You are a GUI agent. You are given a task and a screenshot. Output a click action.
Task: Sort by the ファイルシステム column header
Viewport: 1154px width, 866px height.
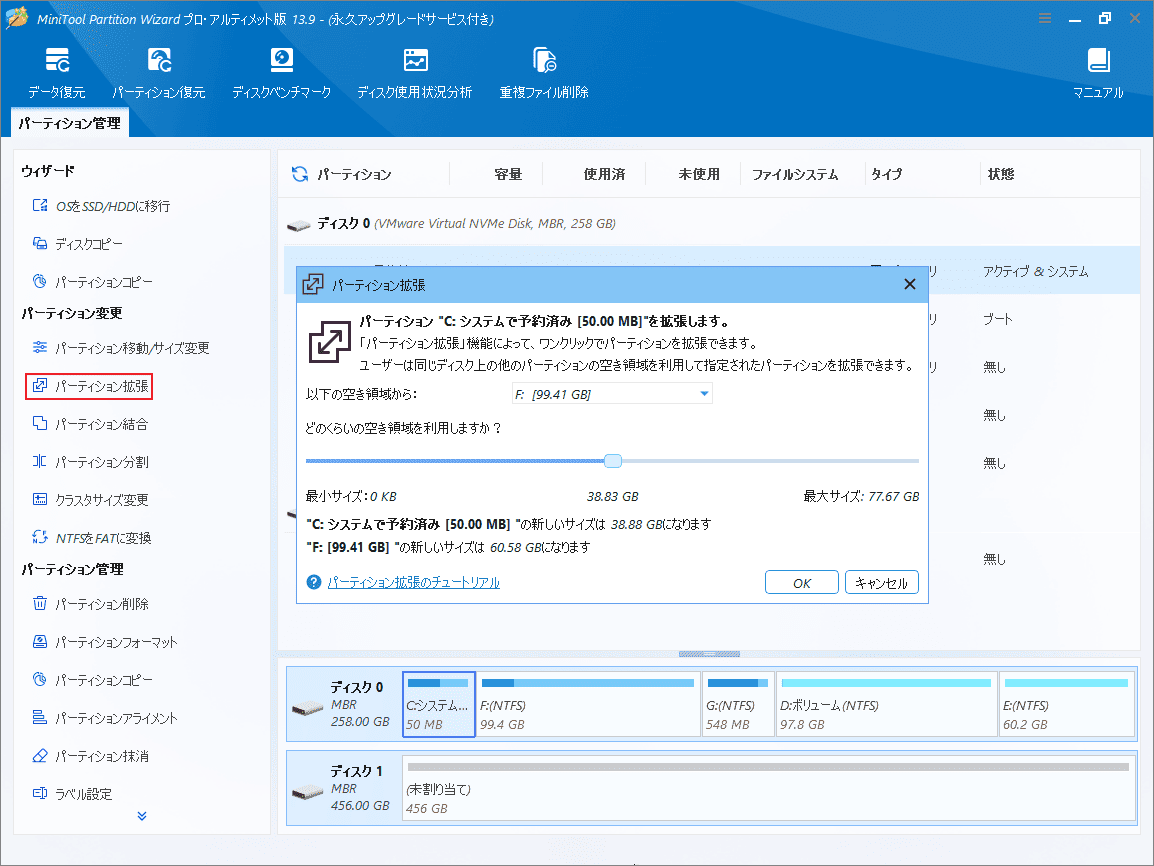pyautogui.click(x=795, y=174)
